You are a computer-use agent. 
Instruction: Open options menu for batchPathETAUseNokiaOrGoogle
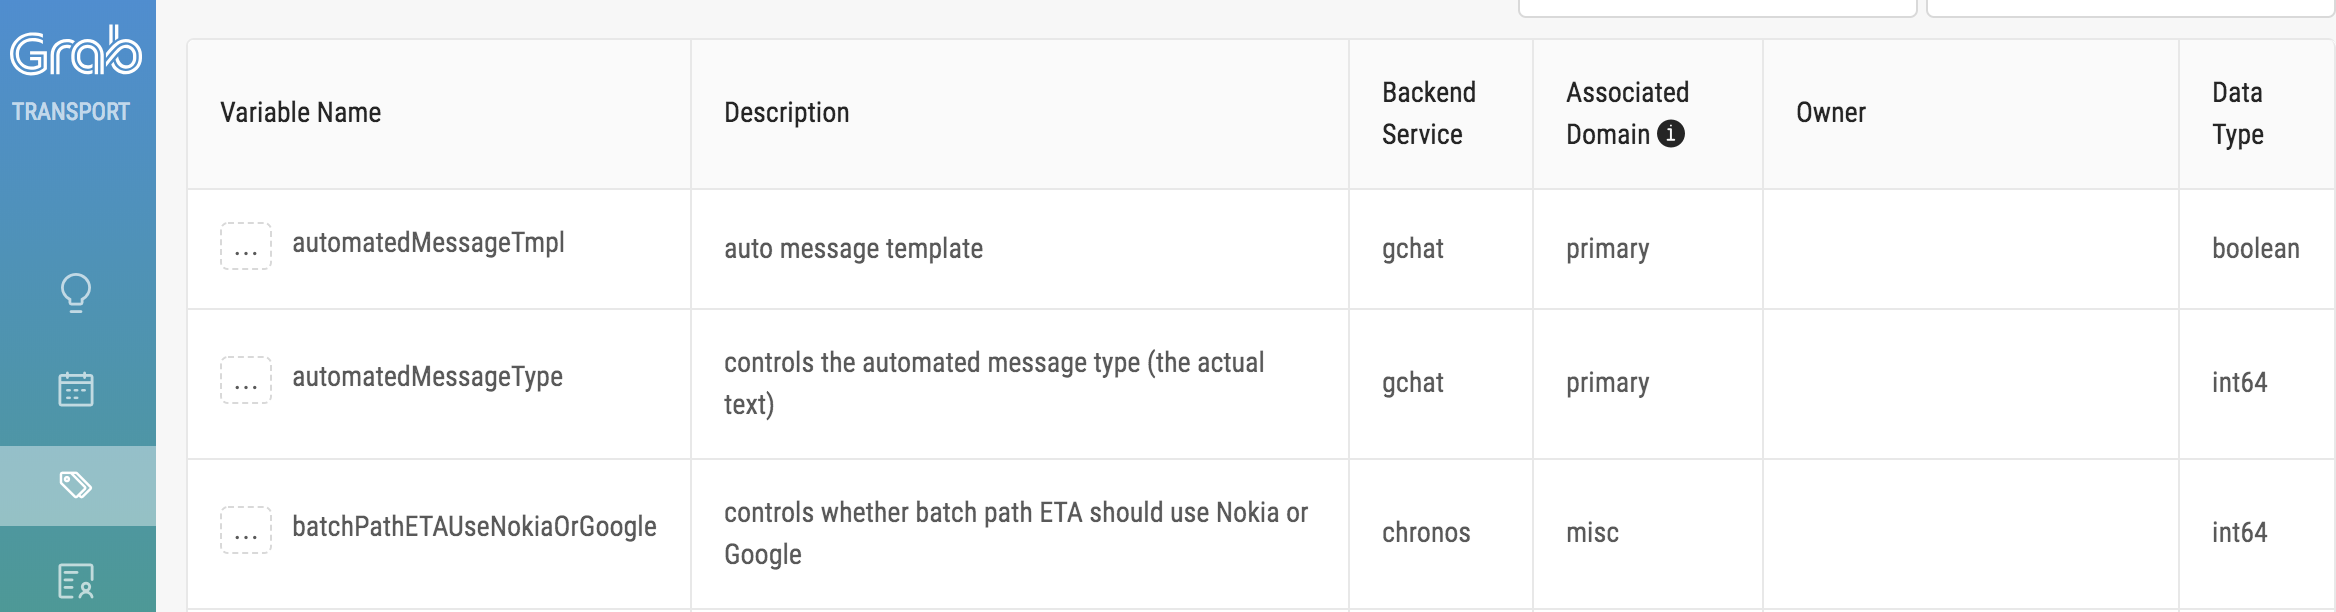click(x=246, y=530)
